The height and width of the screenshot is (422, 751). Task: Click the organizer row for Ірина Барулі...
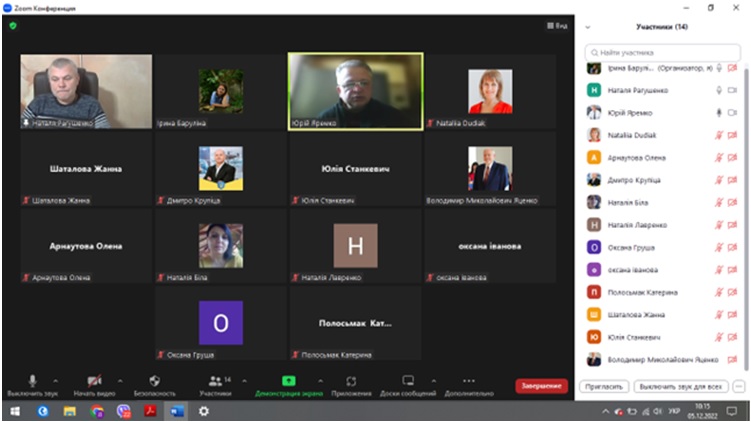point(662,68)
